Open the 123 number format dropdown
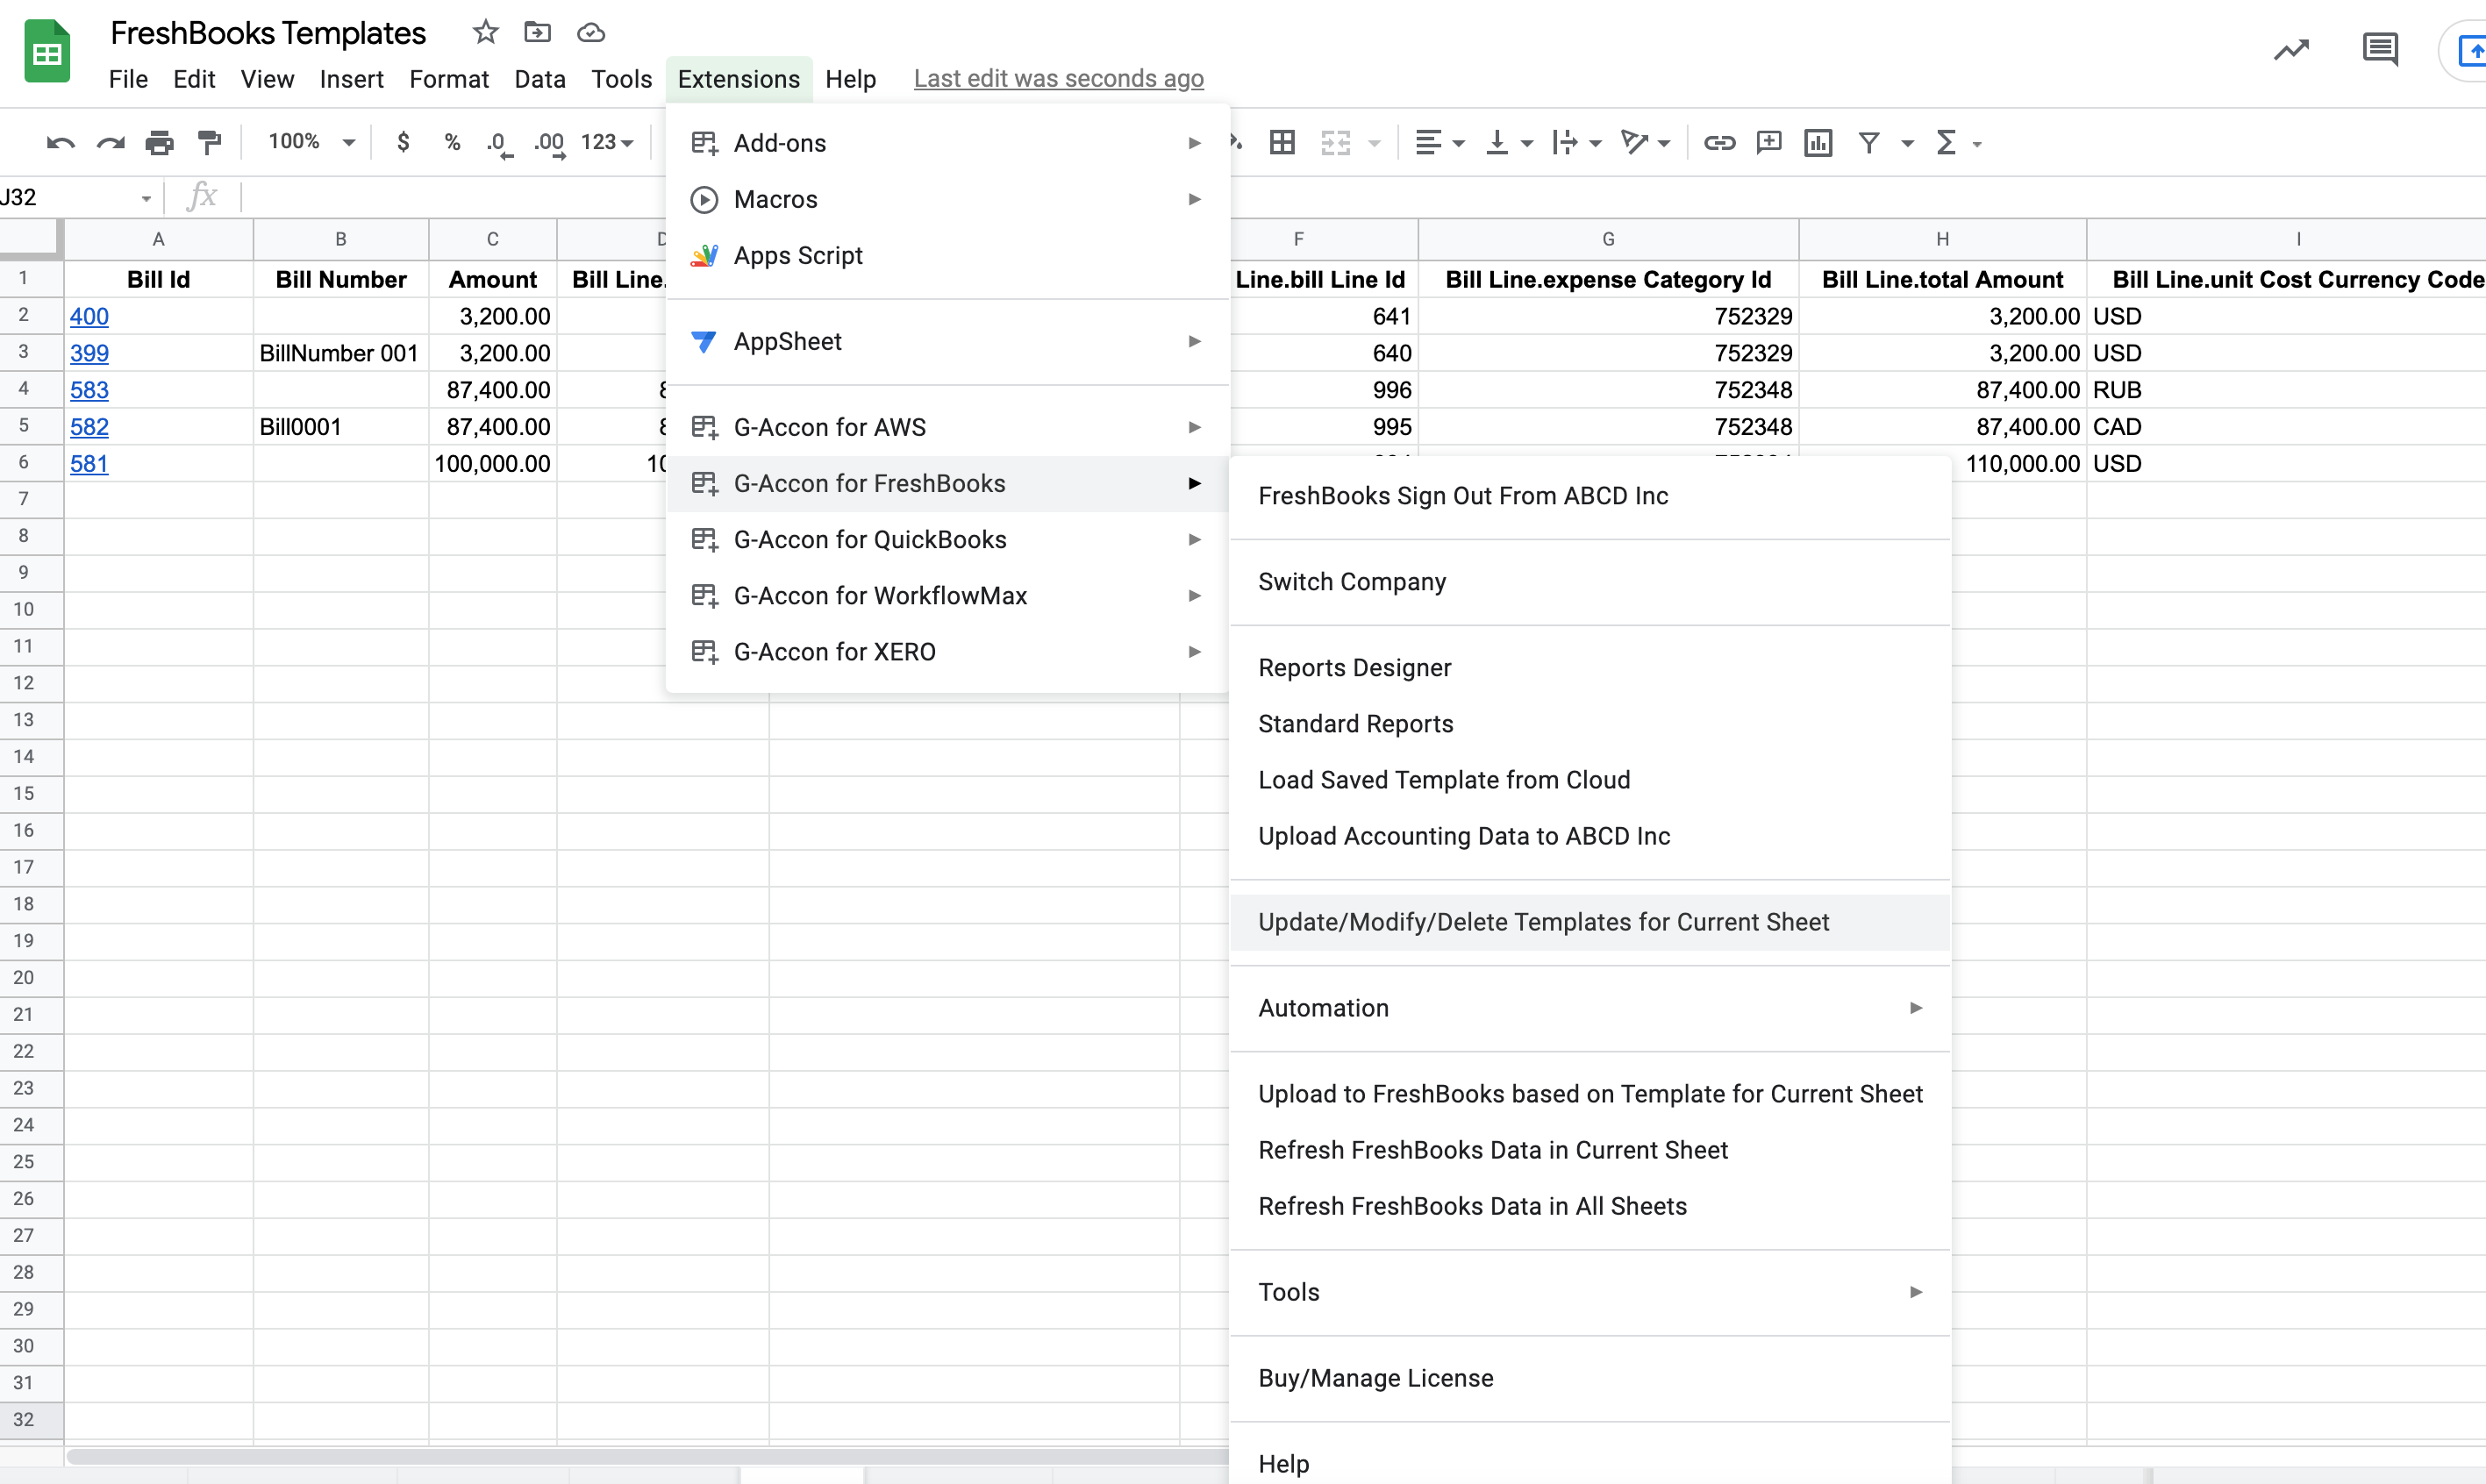The width and height of the screenshot is (2486, 1484). (x=607, y=142)
